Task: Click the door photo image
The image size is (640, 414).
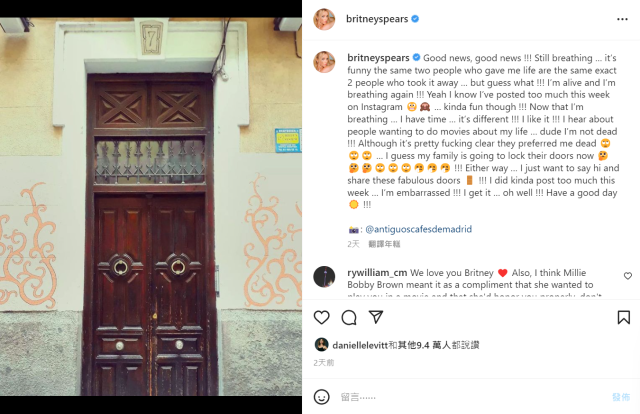Action: 151,207
